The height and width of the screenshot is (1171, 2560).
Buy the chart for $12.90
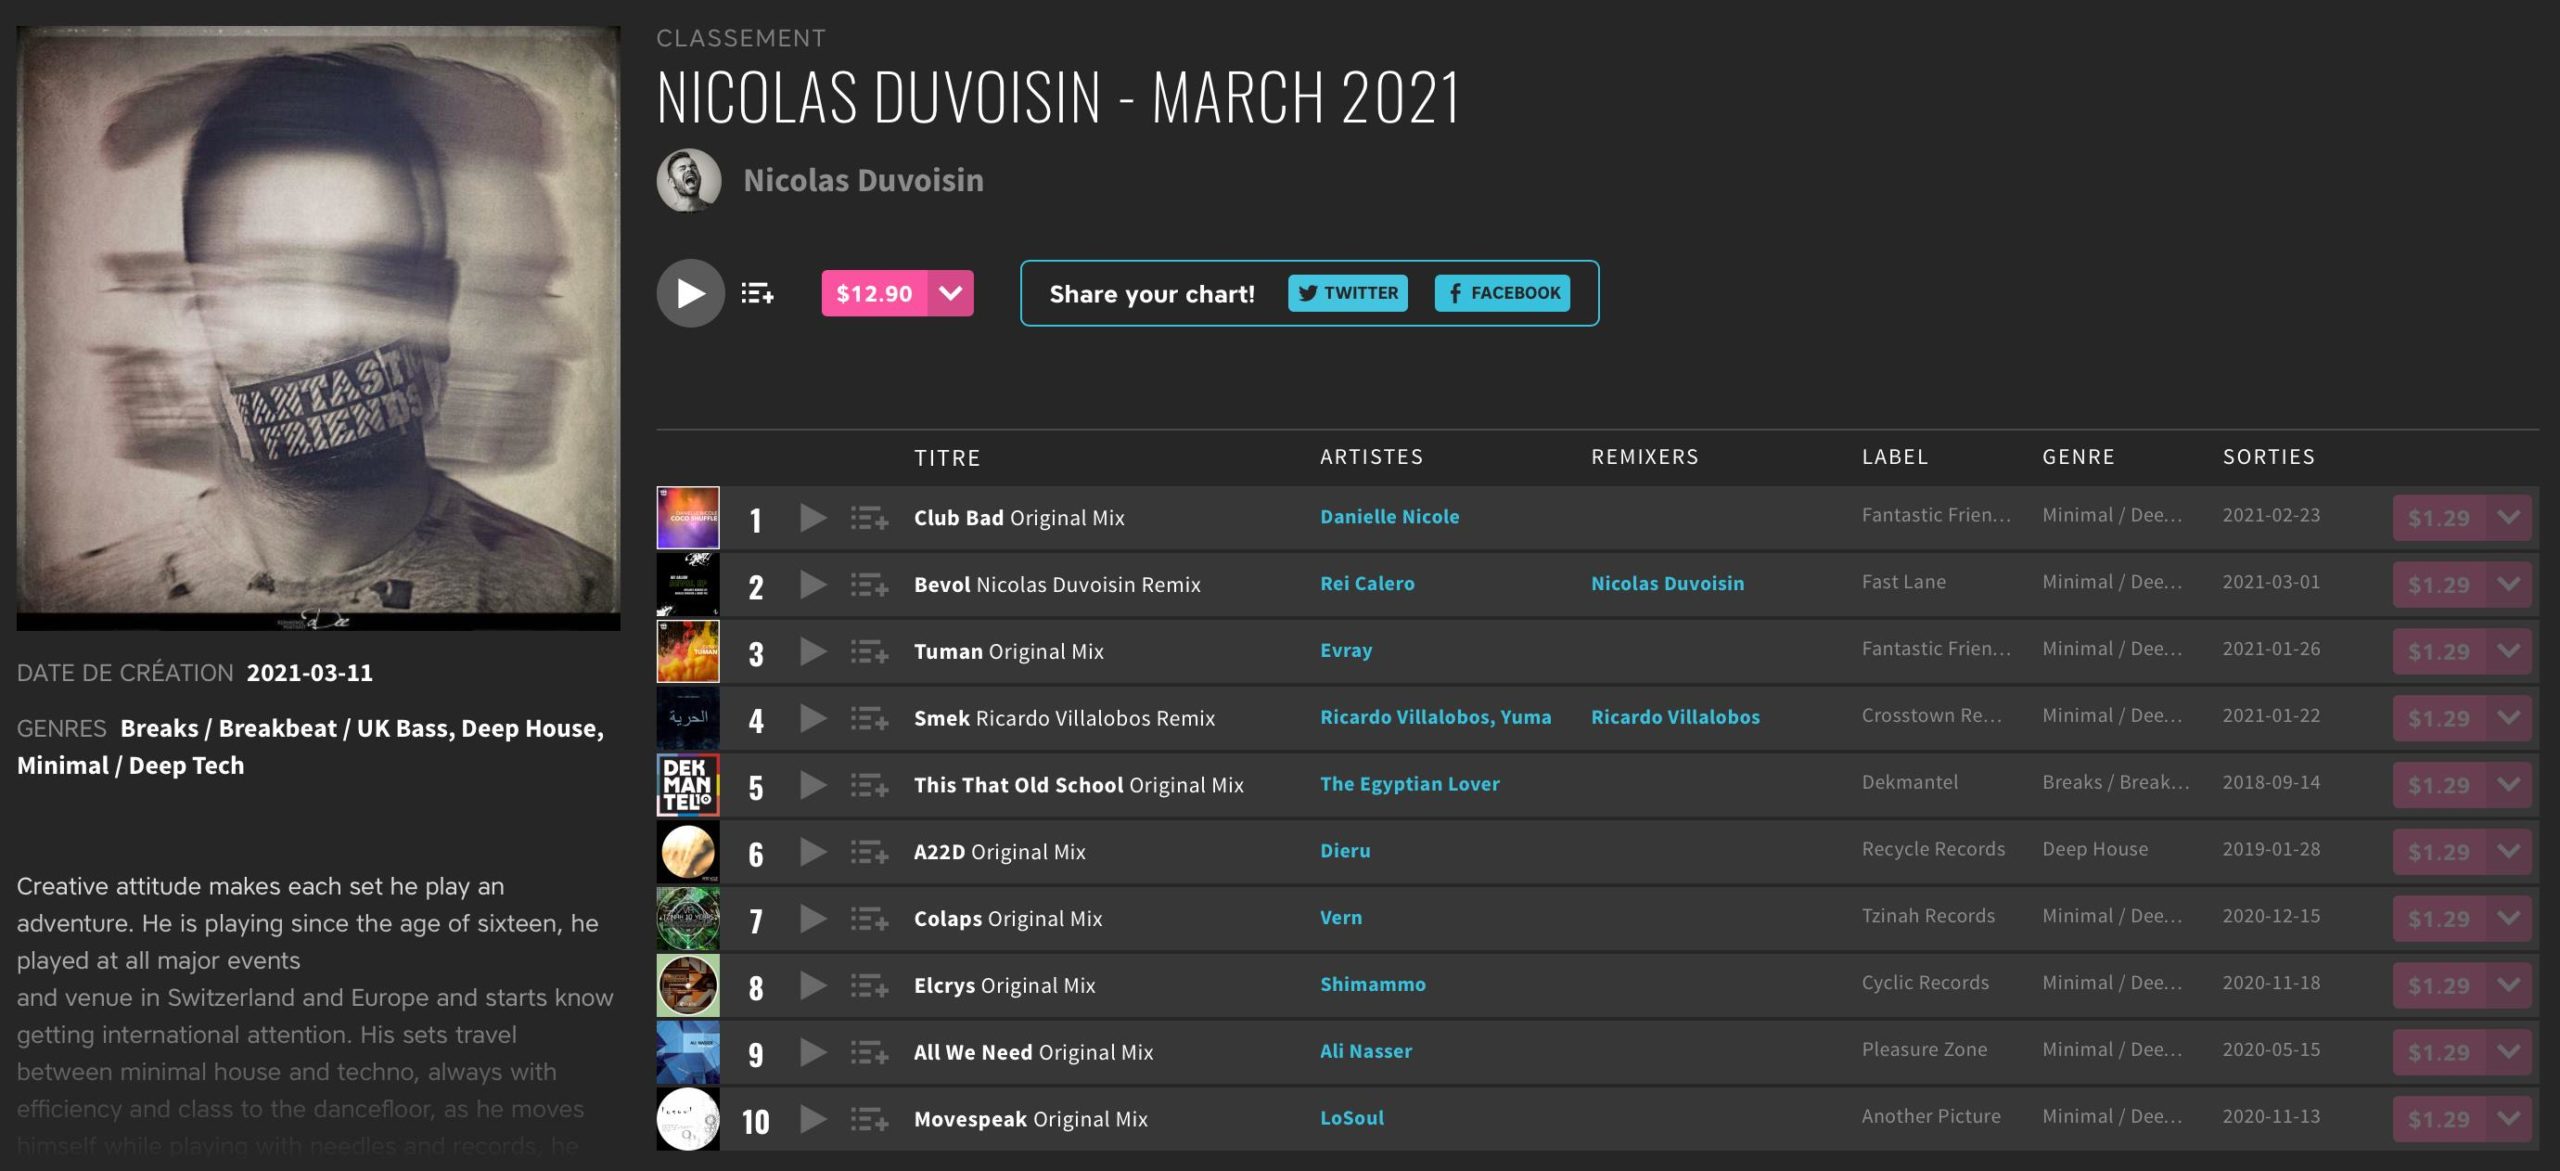(874, 293)
